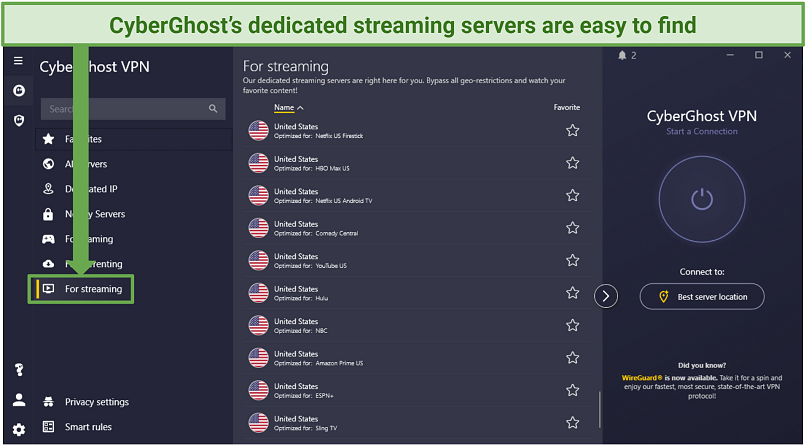Viewport: 806px width, 446px height.
Task: Click the US flag for HBO Max US
Action: (259, 163)
